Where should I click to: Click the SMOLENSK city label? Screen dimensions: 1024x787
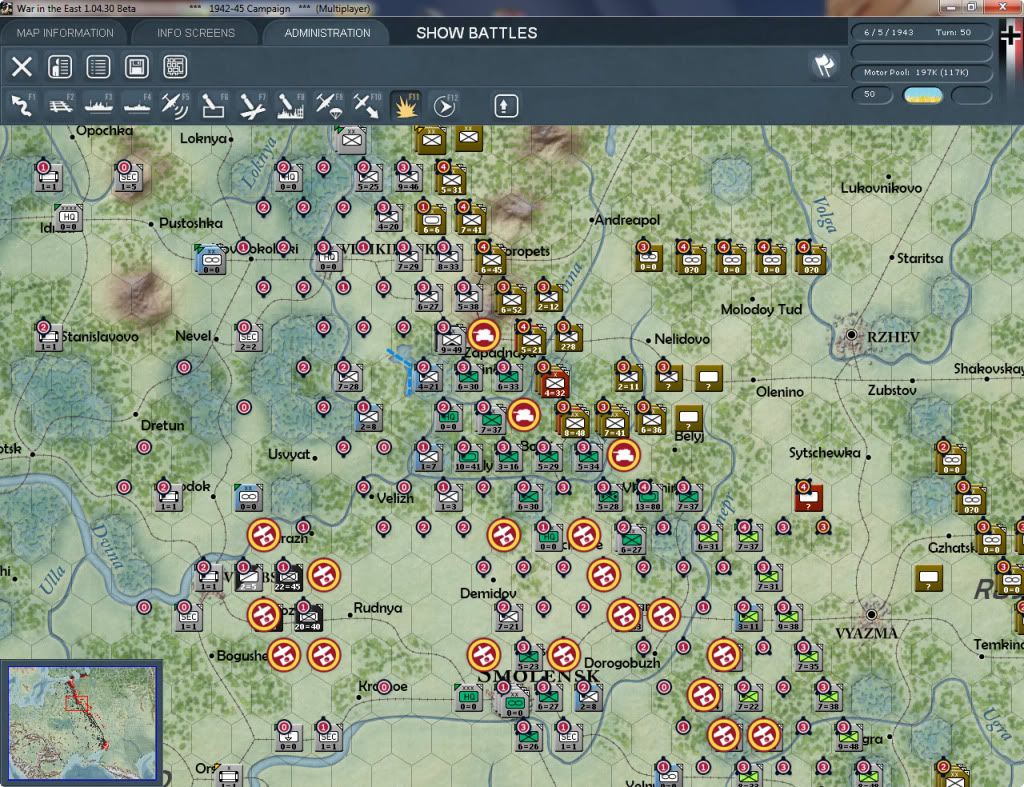(x=538, y=677)
